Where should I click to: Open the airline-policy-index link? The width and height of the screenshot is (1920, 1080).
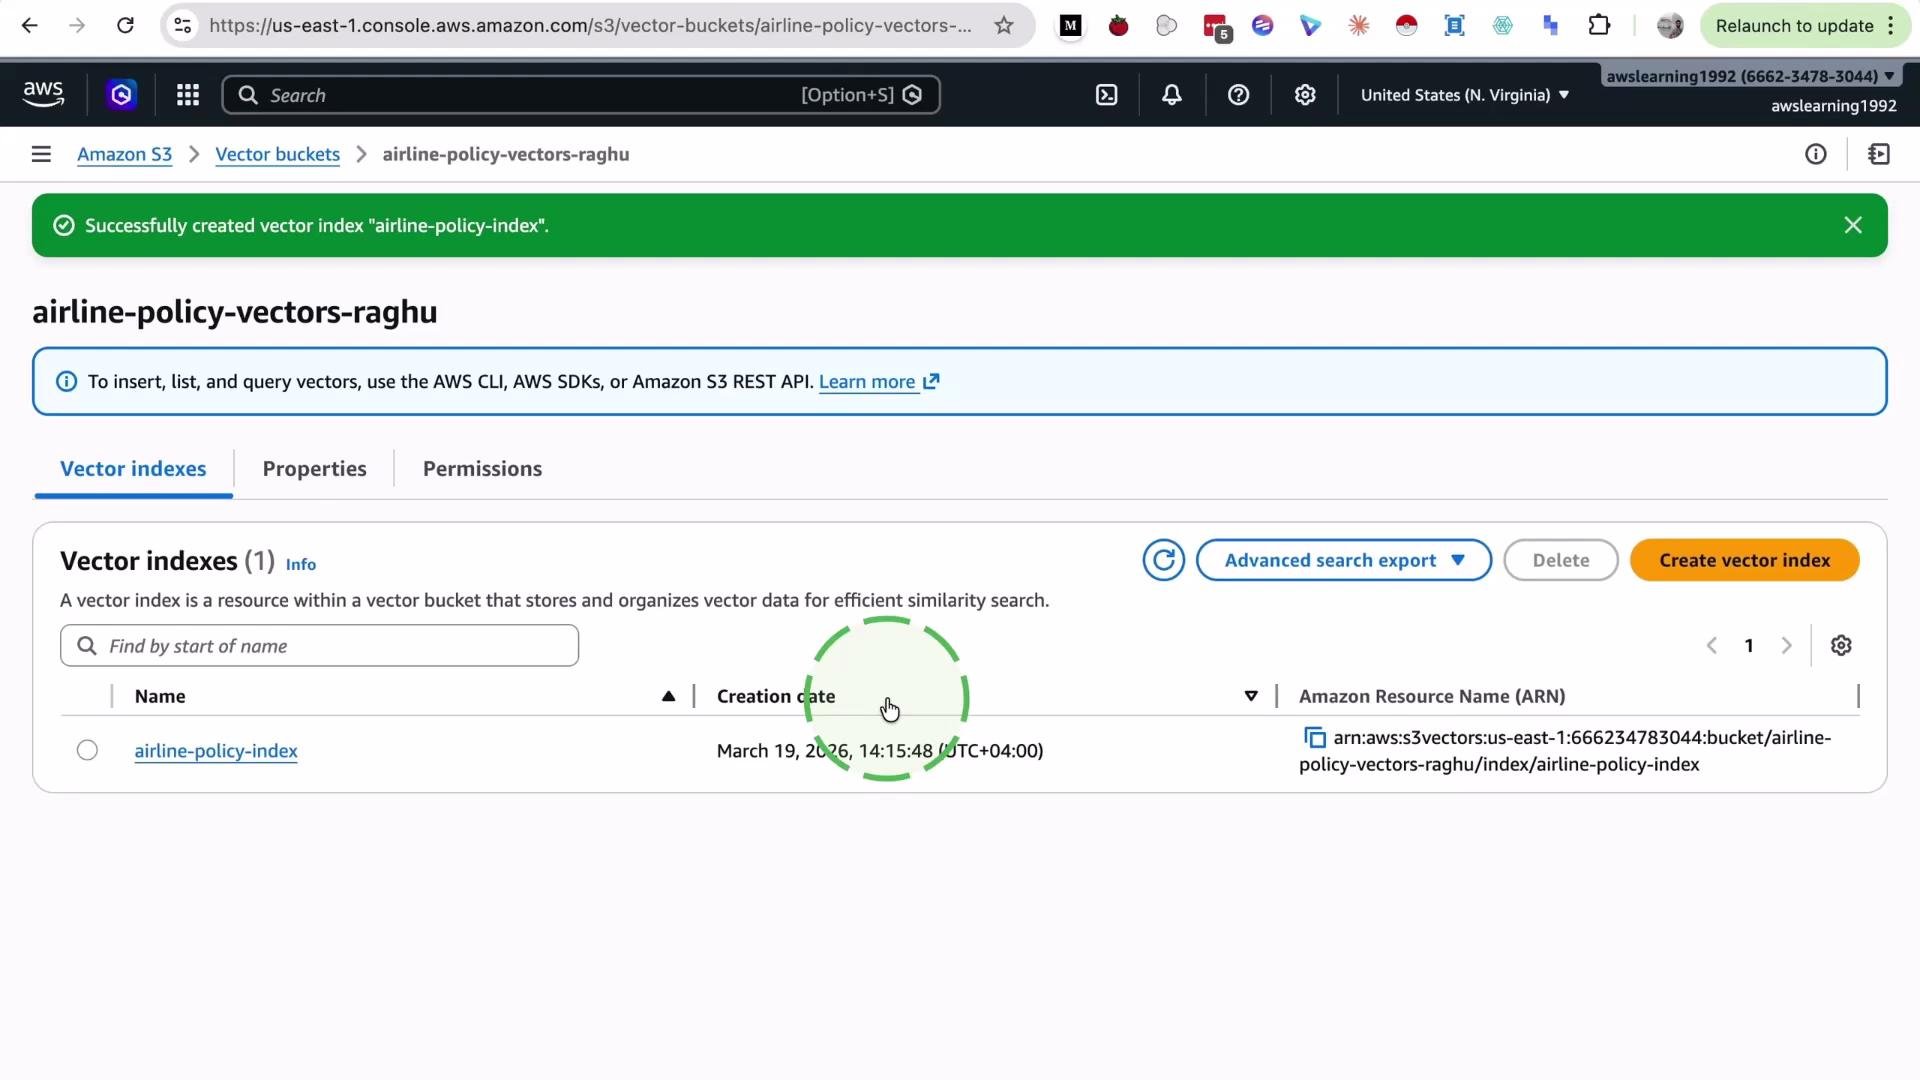point(216,751)
